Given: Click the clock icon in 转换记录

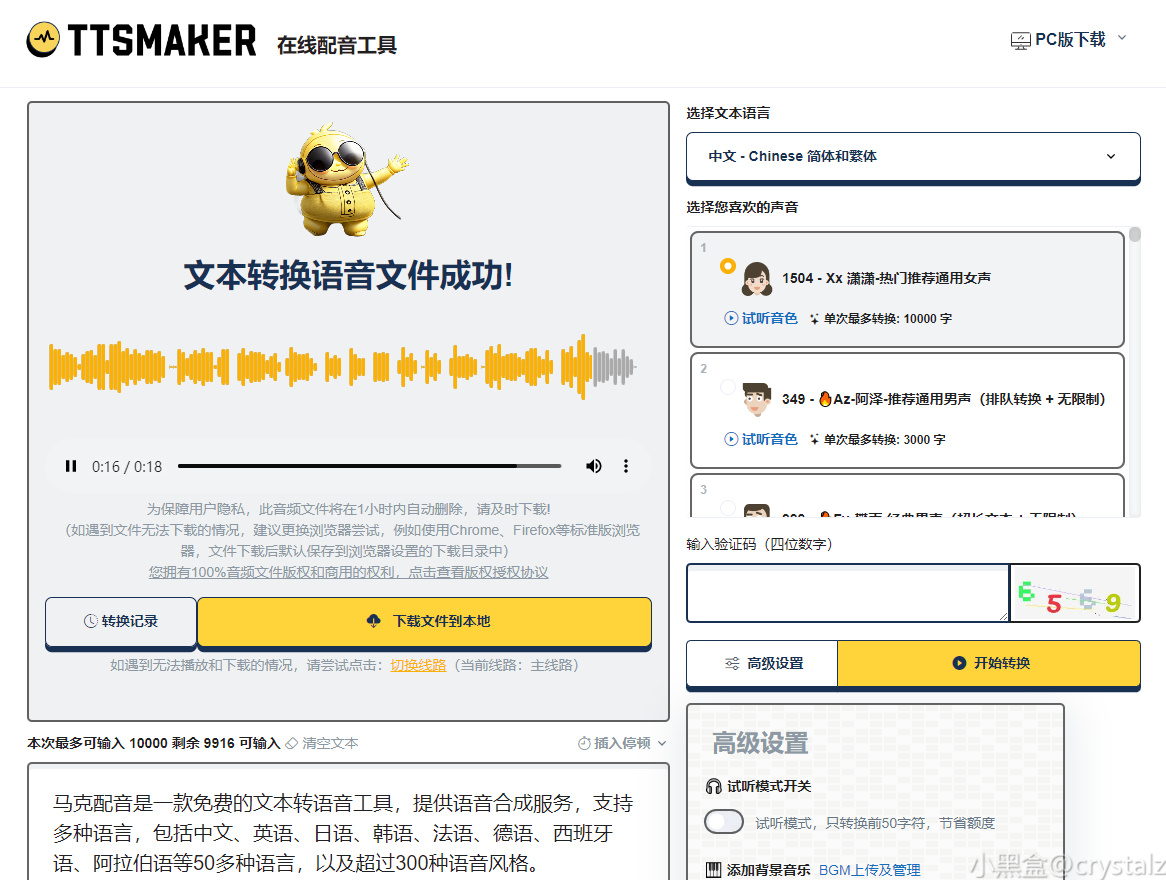Looking at the screenshot, I should (x=91, y=621).
